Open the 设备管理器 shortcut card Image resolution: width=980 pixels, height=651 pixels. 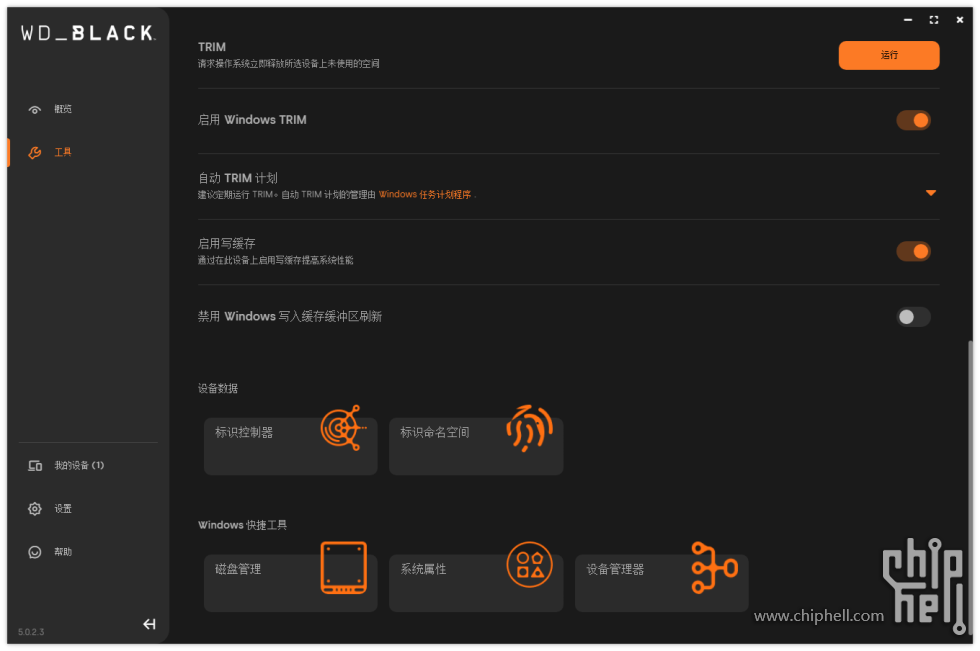(661, 583)
